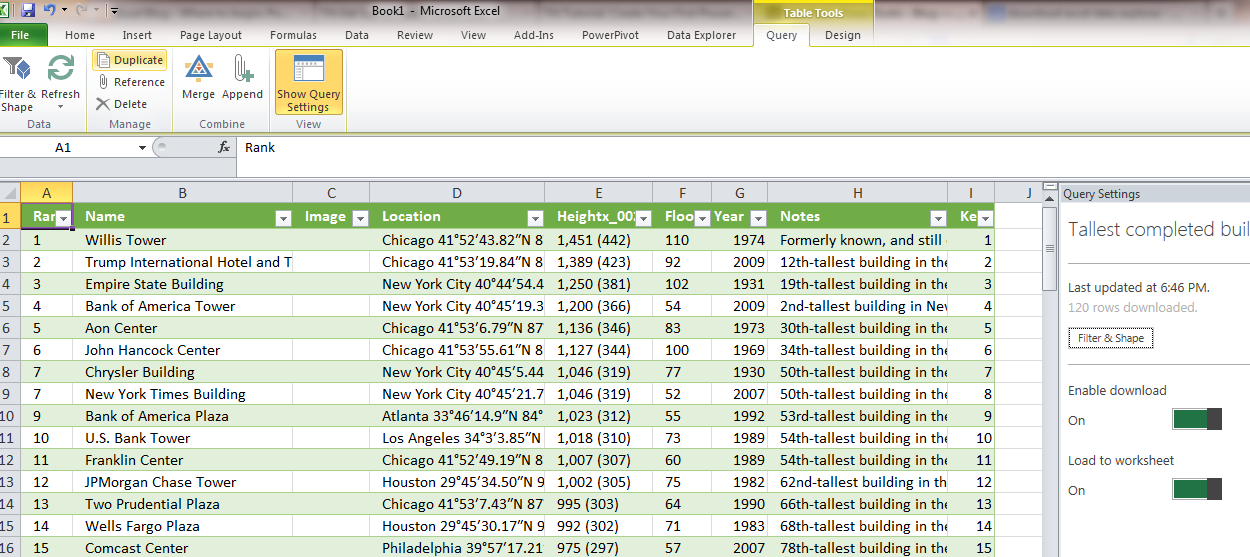Image resolution: width=1250 pixels, height=557 pixels.
Task: Click the Select All corner triangle
Action: [x=10, y=192]
